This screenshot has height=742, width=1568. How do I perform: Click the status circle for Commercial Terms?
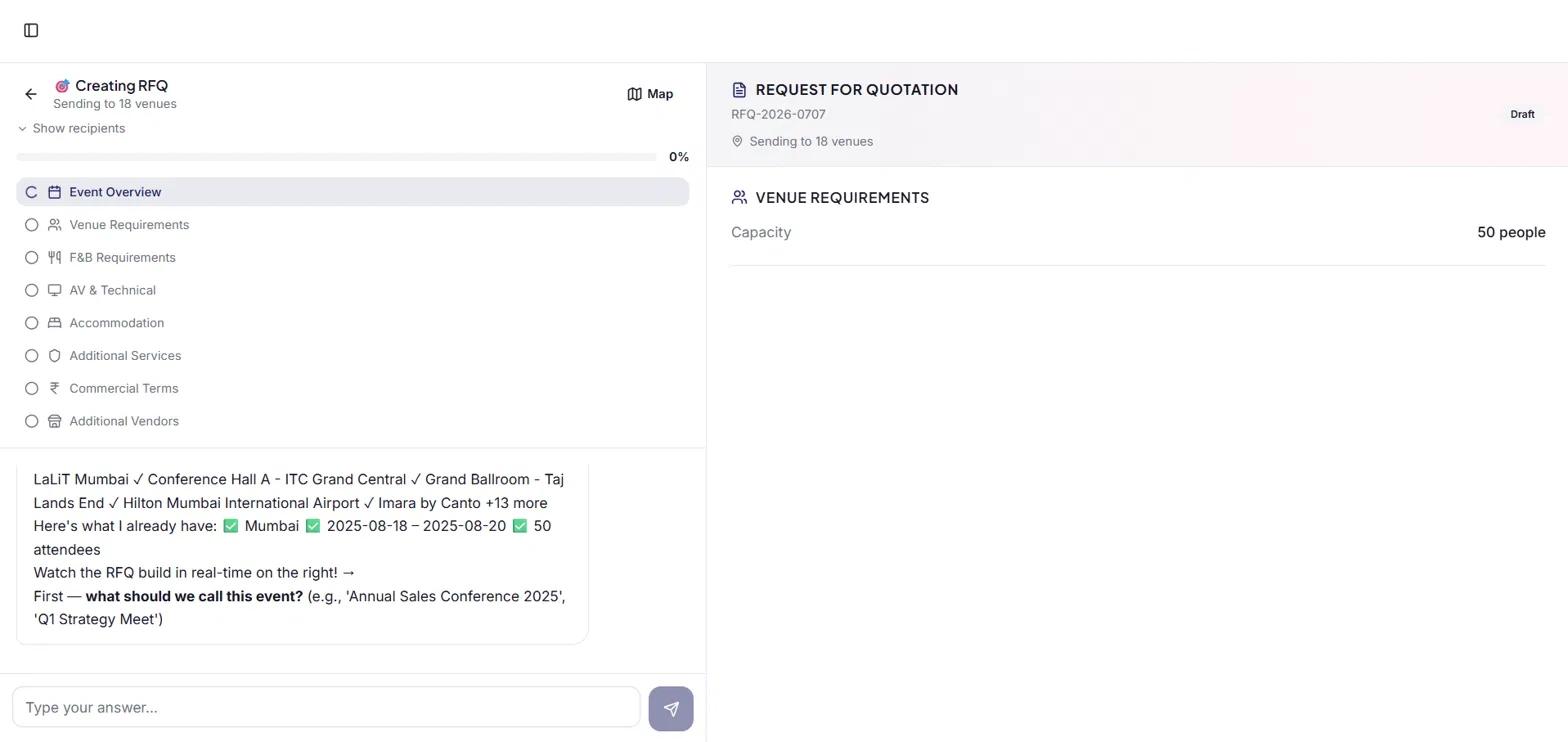tap(32, 388)
